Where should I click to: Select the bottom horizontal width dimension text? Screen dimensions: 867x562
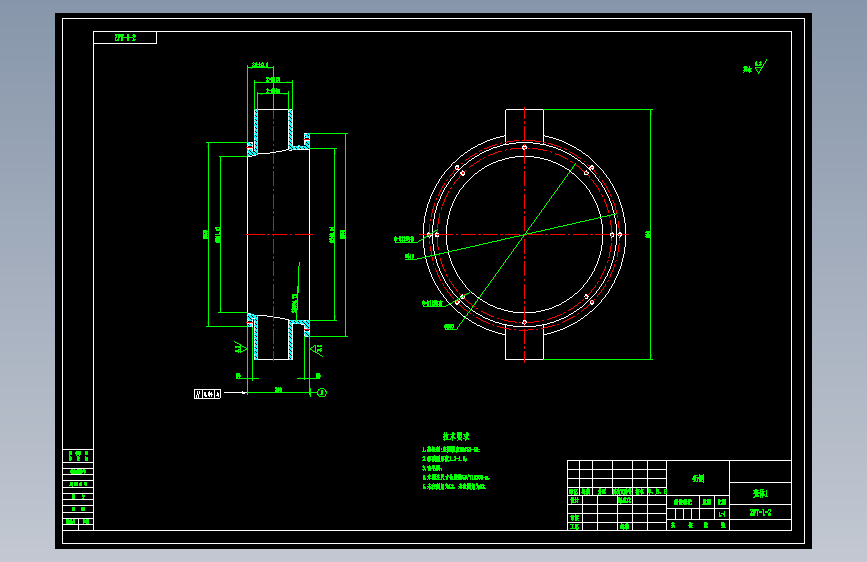(x=279, y=390)
